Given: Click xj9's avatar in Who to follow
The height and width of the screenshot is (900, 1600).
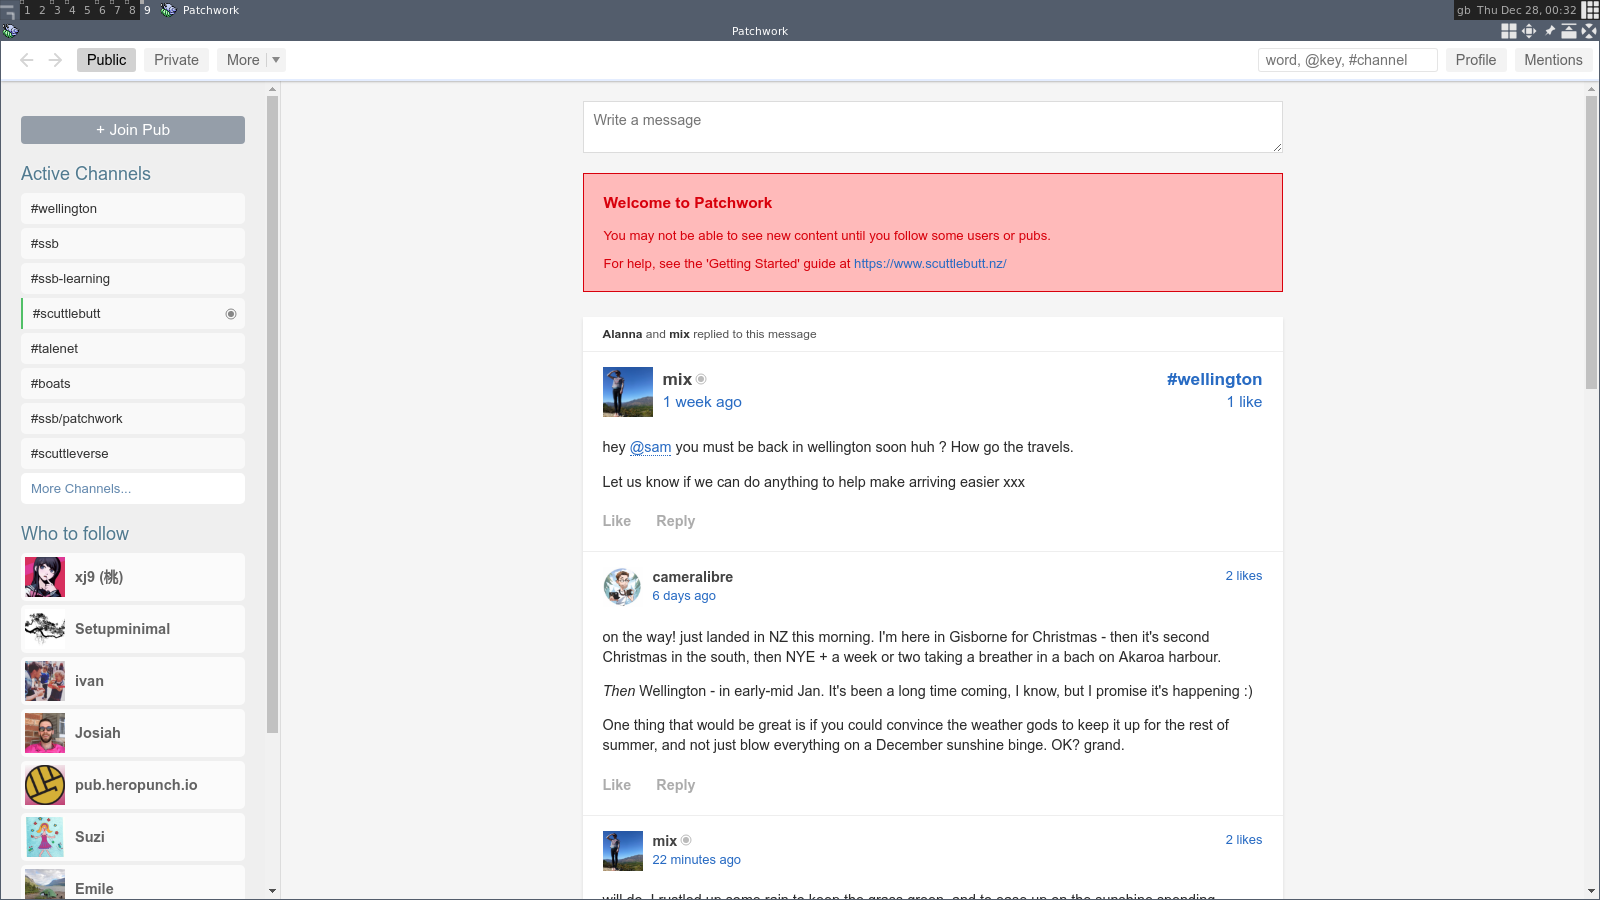Looking at the screenshot, I should 45,577.
